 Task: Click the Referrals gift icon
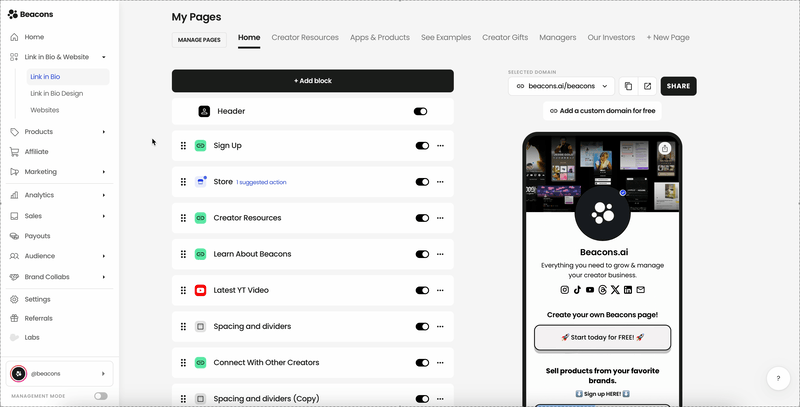tap(14, 318)
